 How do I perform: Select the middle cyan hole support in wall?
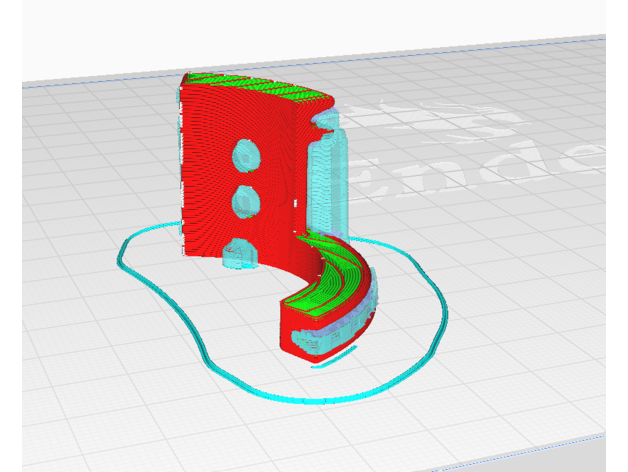point(245,203)
